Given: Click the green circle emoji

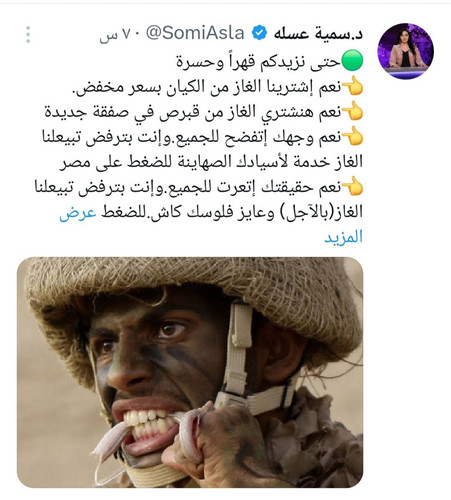Looking at the screenshot, I should coord(352,60).
